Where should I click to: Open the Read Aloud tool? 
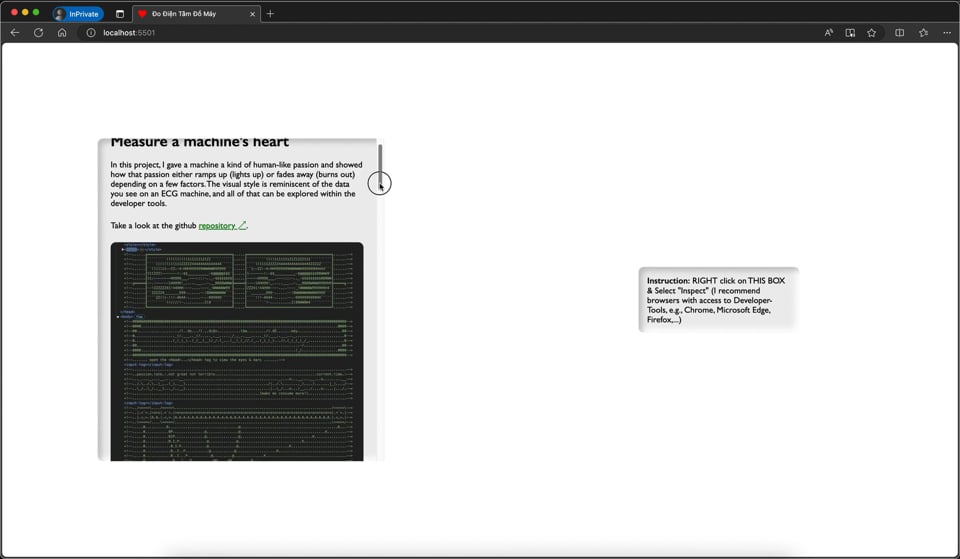coord(828,32)
